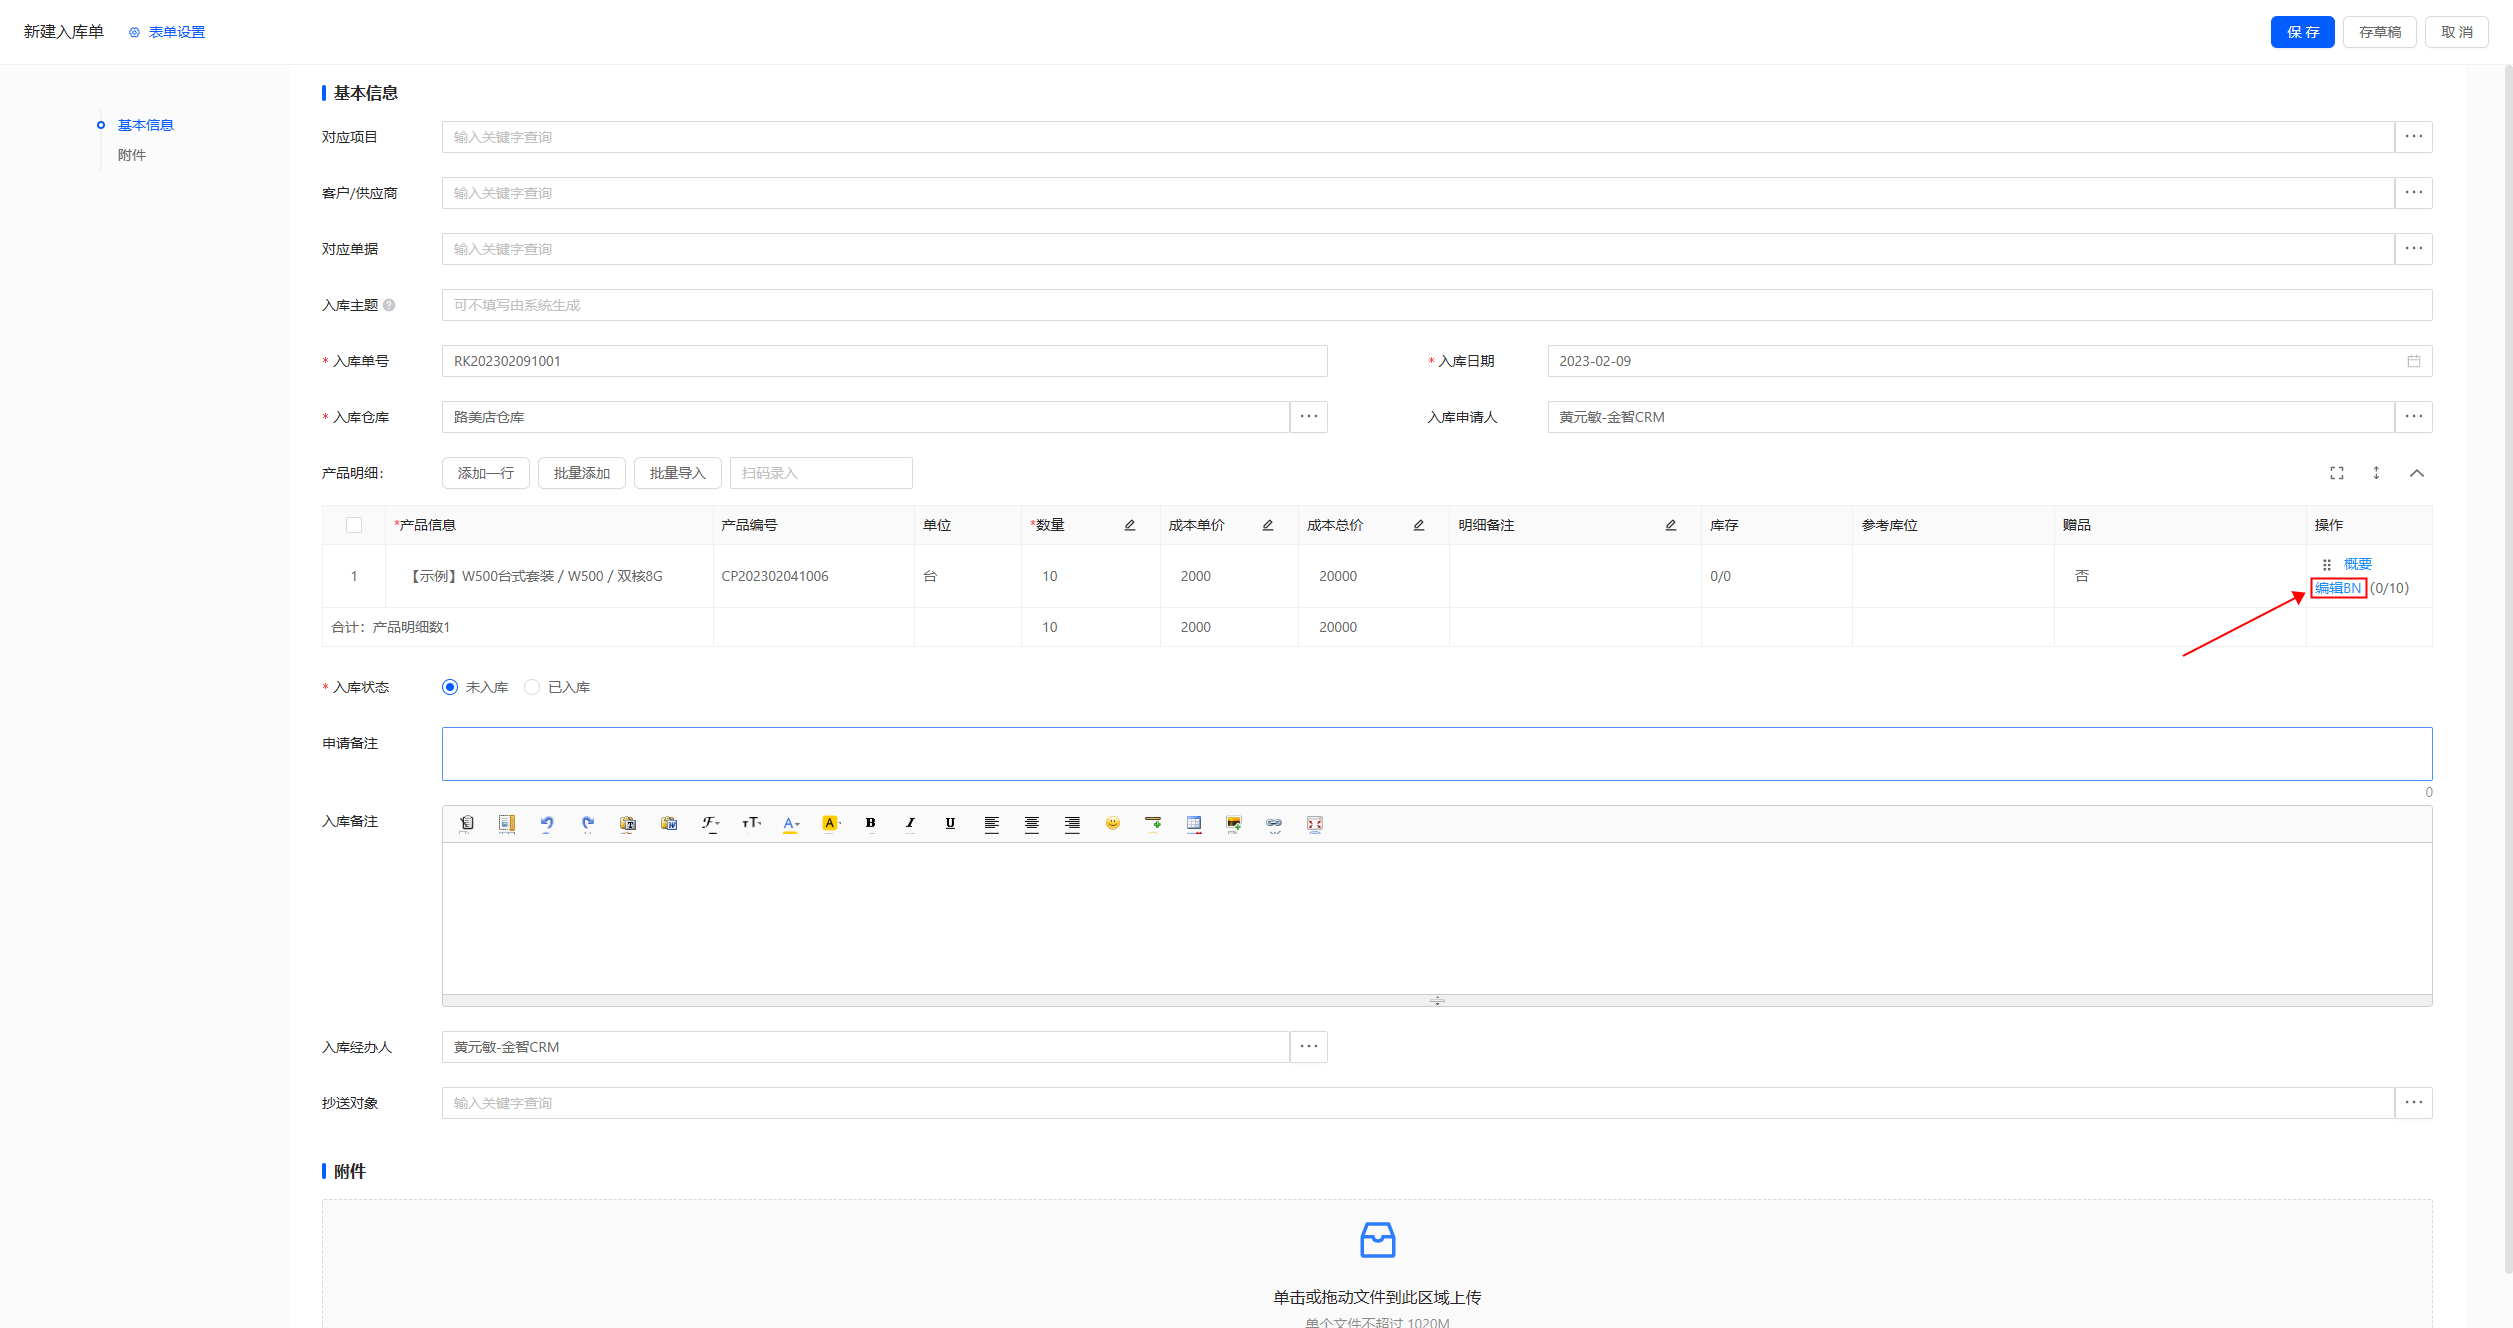The height and width of the screenshot is (1328, 2513).
Task: Click the 产品编号 cell CP202302041006
Action: 775,576
